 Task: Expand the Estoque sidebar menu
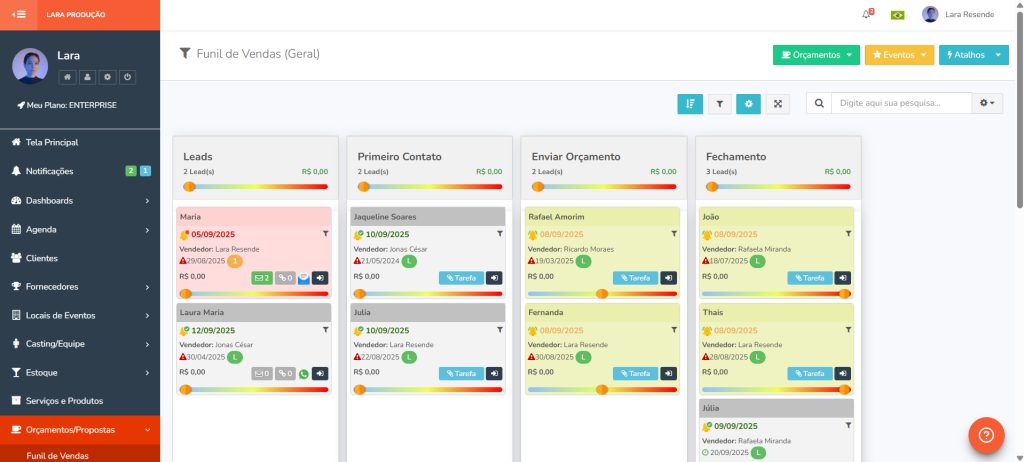coord(80,372)
